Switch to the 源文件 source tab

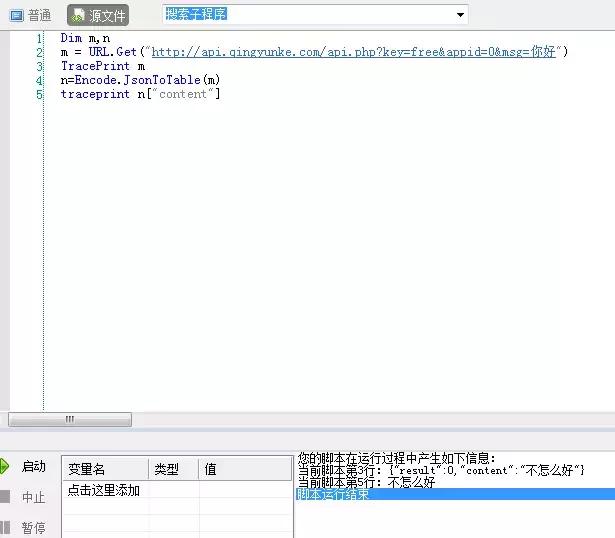pyautogui.click(x=98, y=16)
